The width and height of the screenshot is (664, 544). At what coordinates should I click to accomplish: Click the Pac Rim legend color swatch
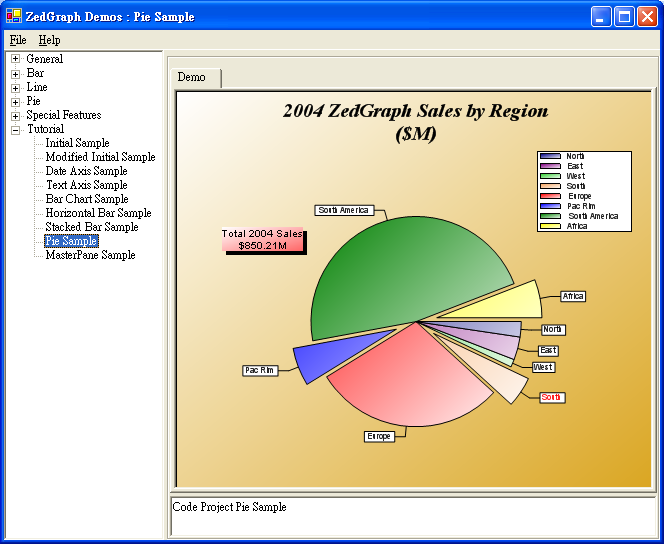coord(551,206)
